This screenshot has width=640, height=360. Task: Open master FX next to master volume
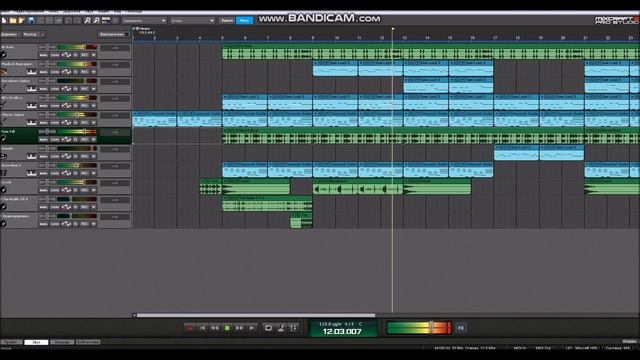(x=461, y=328)
